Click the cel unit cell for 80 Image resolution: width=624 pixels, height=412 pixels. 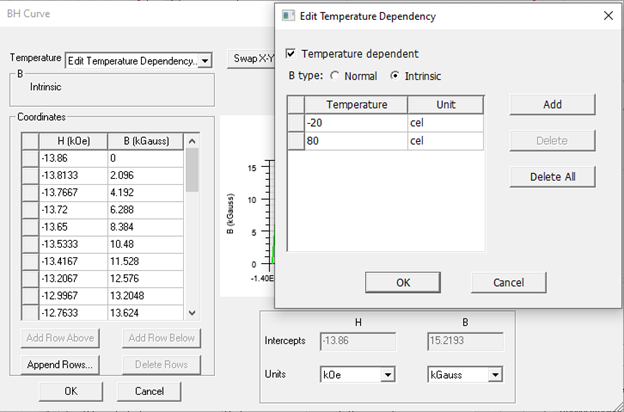(446, 141)
